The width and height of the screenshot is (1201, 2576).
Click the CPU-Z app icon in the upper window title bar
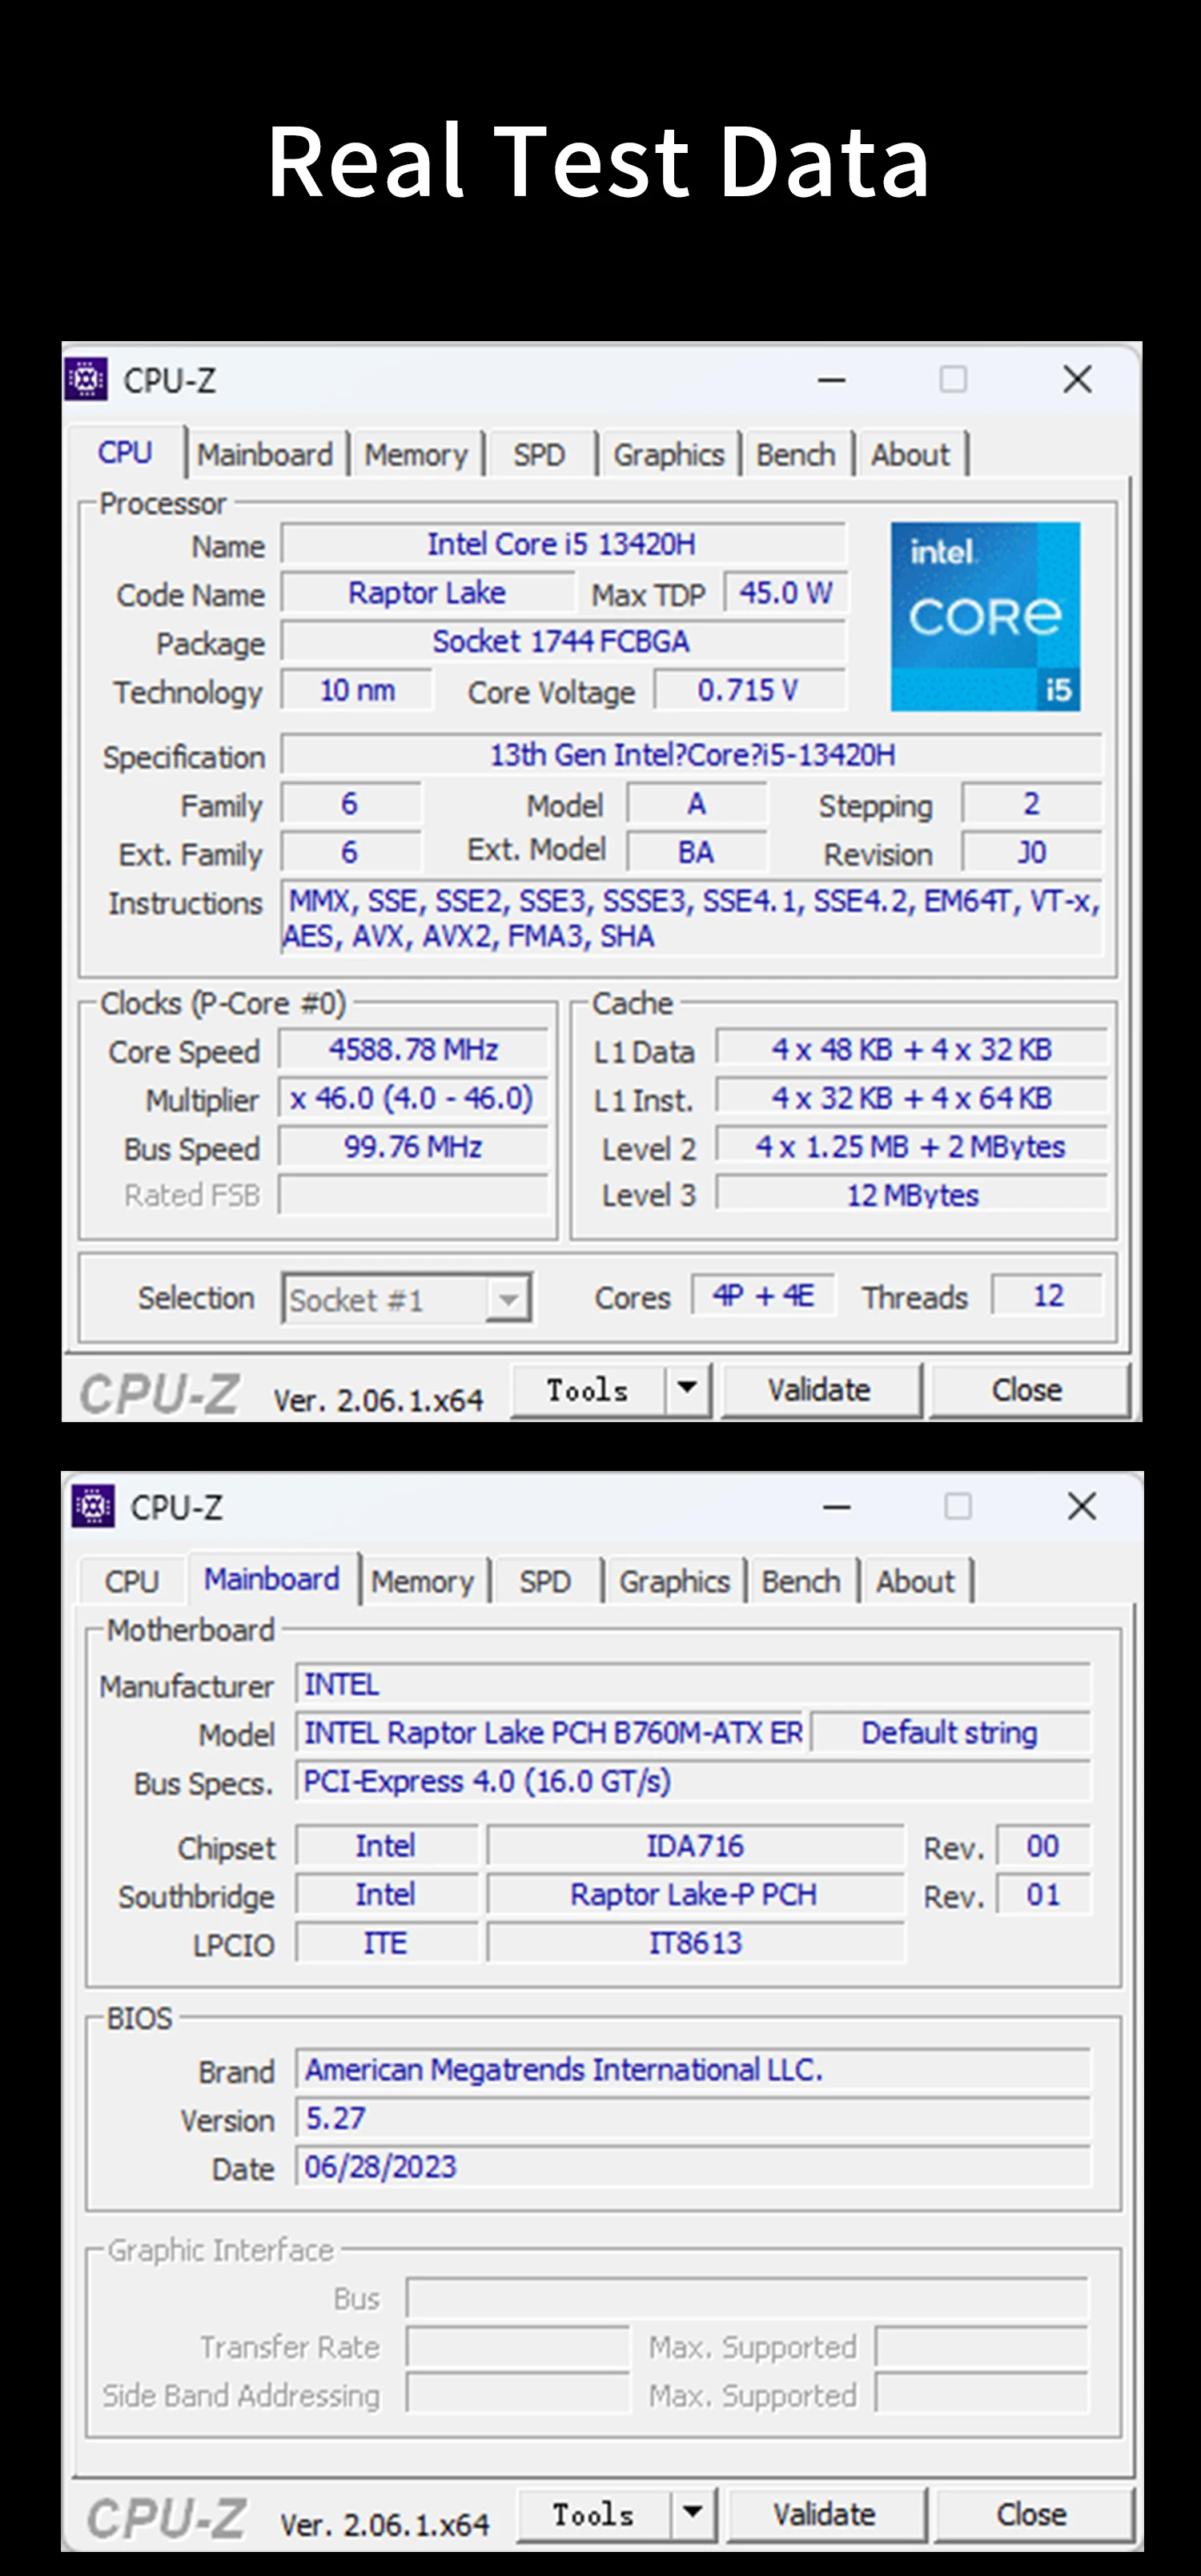click(86, 380)
